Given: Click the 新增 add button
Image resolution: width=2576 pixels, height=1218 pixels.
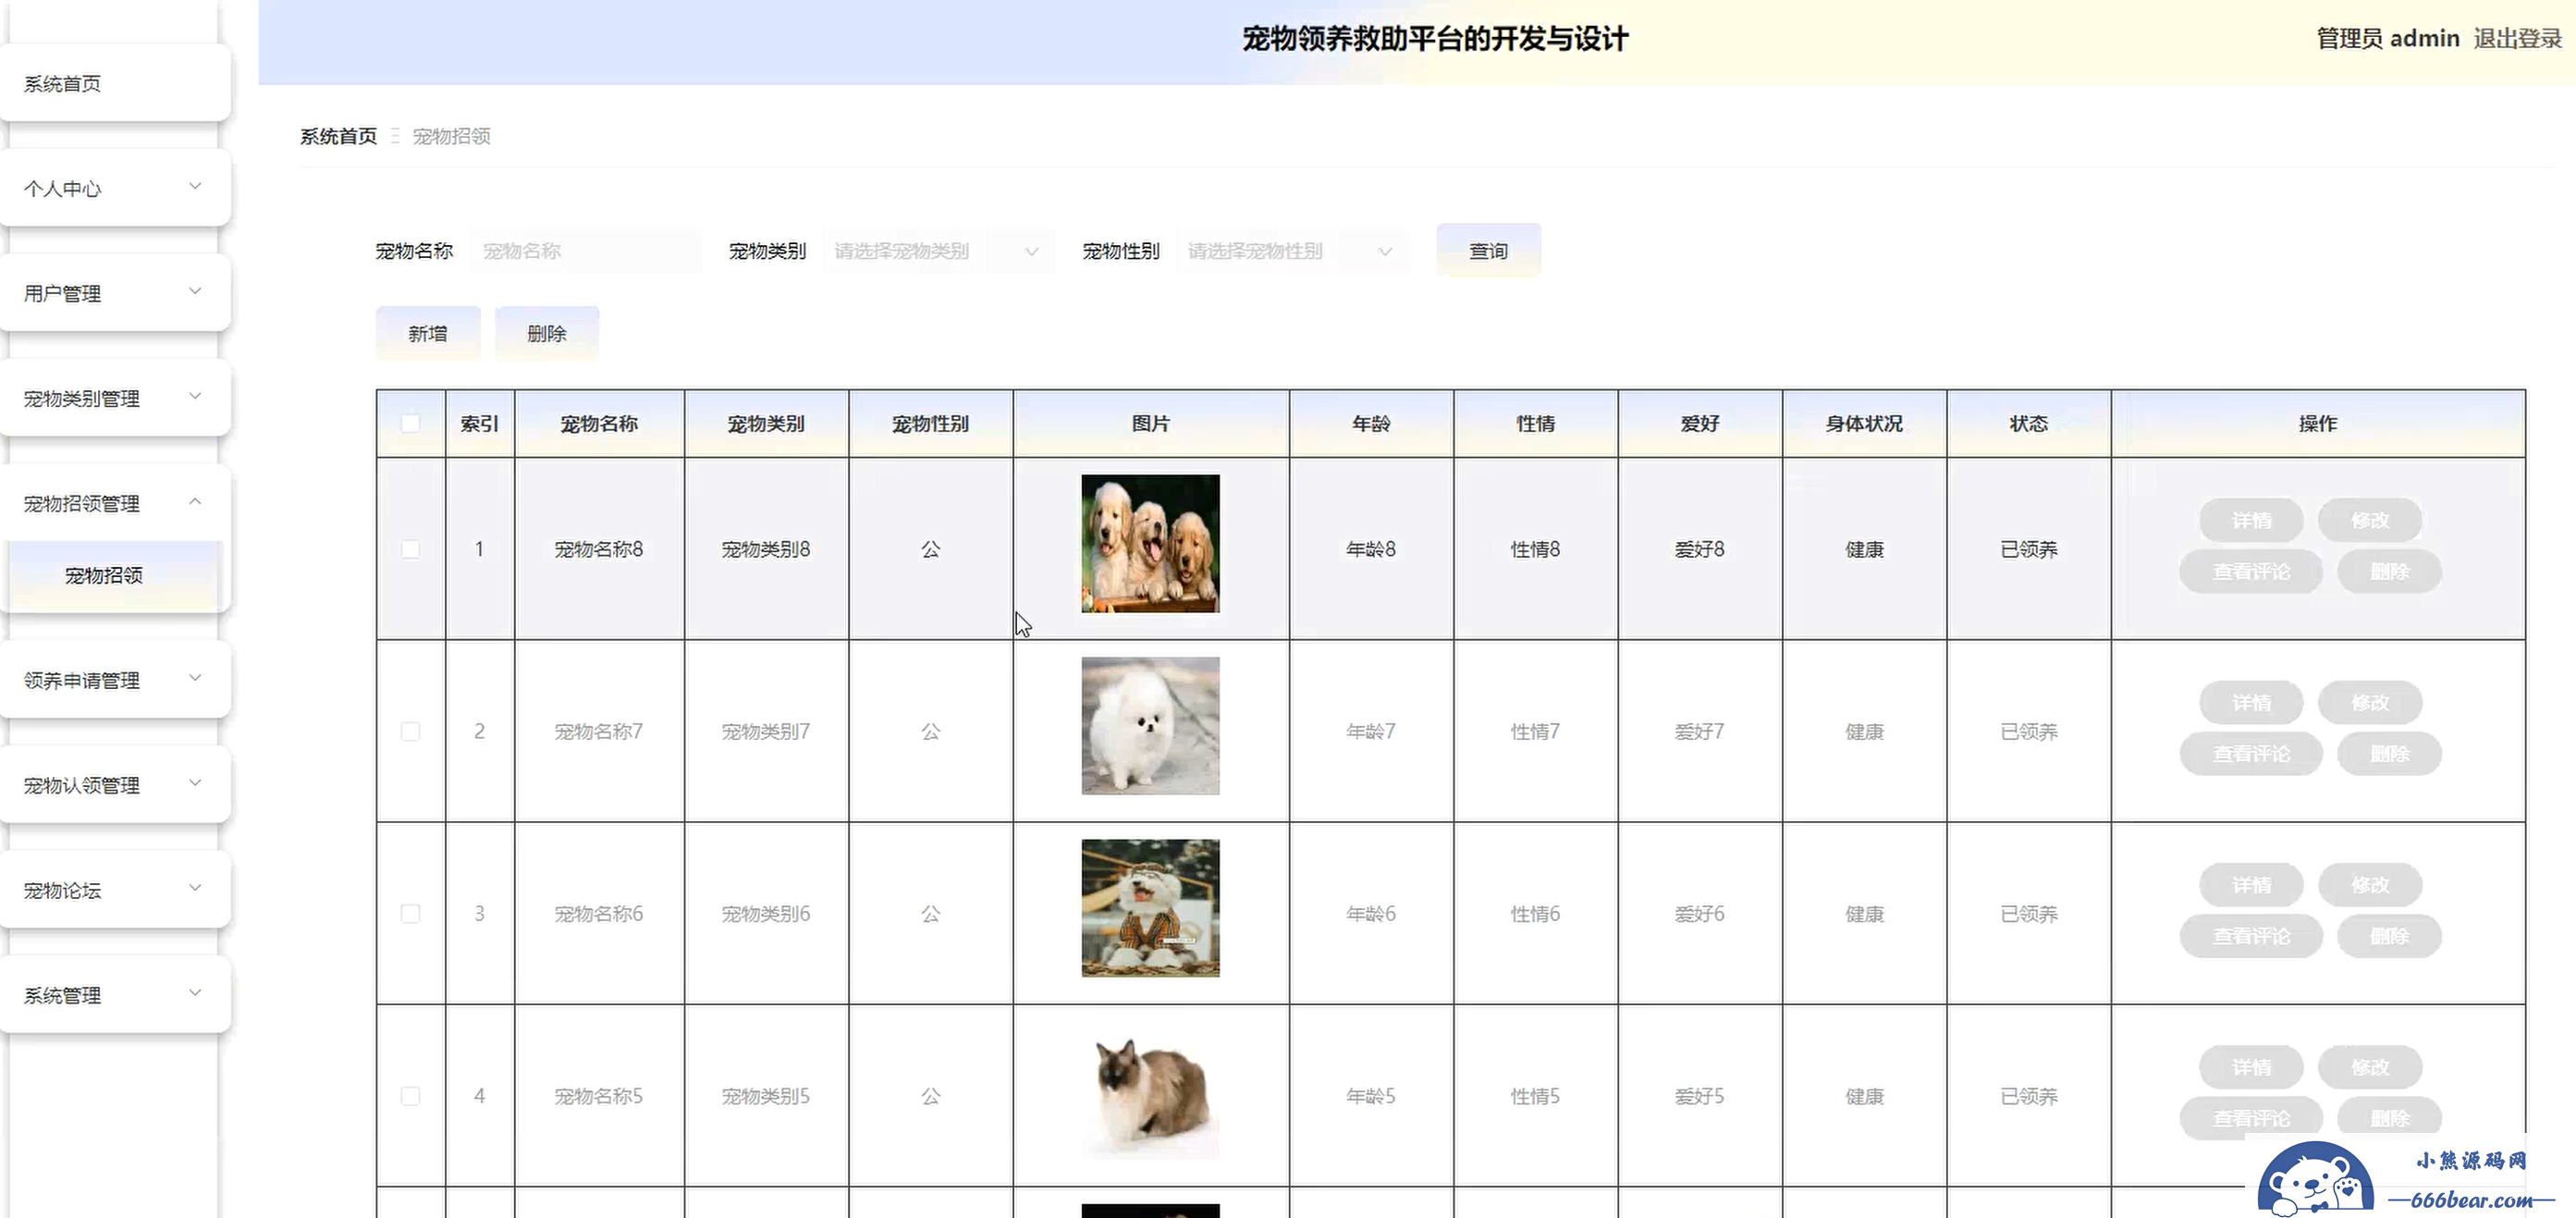Looking at the screenshot, I should 428,334.
